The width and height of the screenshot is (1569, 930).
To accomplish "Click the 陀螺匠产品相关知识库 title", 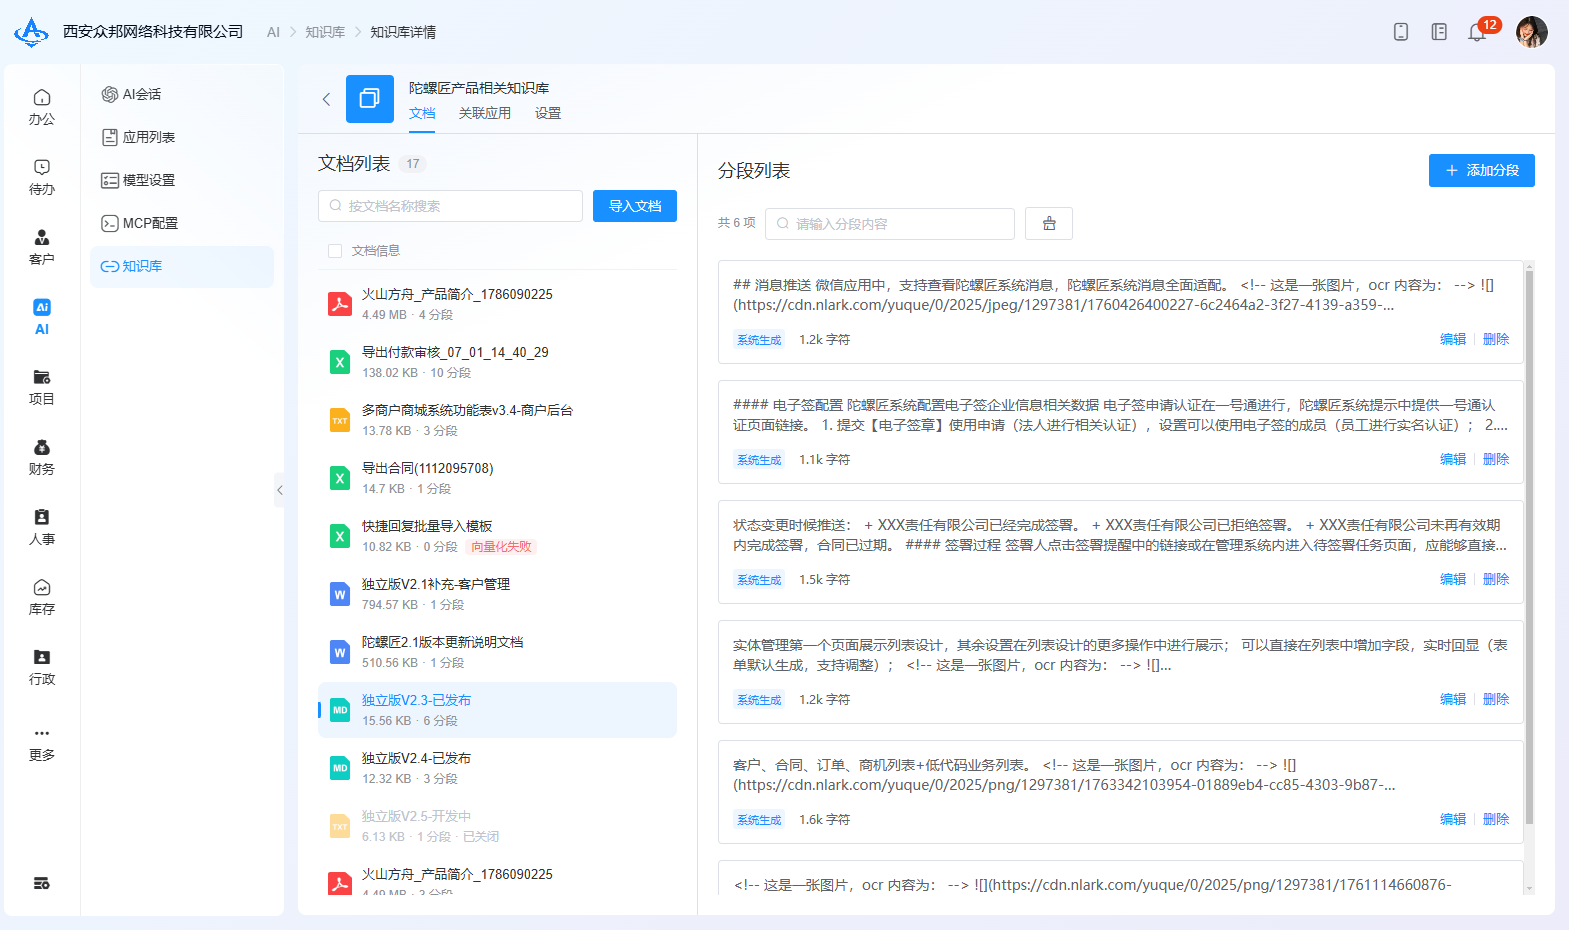I will [x=479, y=88].
